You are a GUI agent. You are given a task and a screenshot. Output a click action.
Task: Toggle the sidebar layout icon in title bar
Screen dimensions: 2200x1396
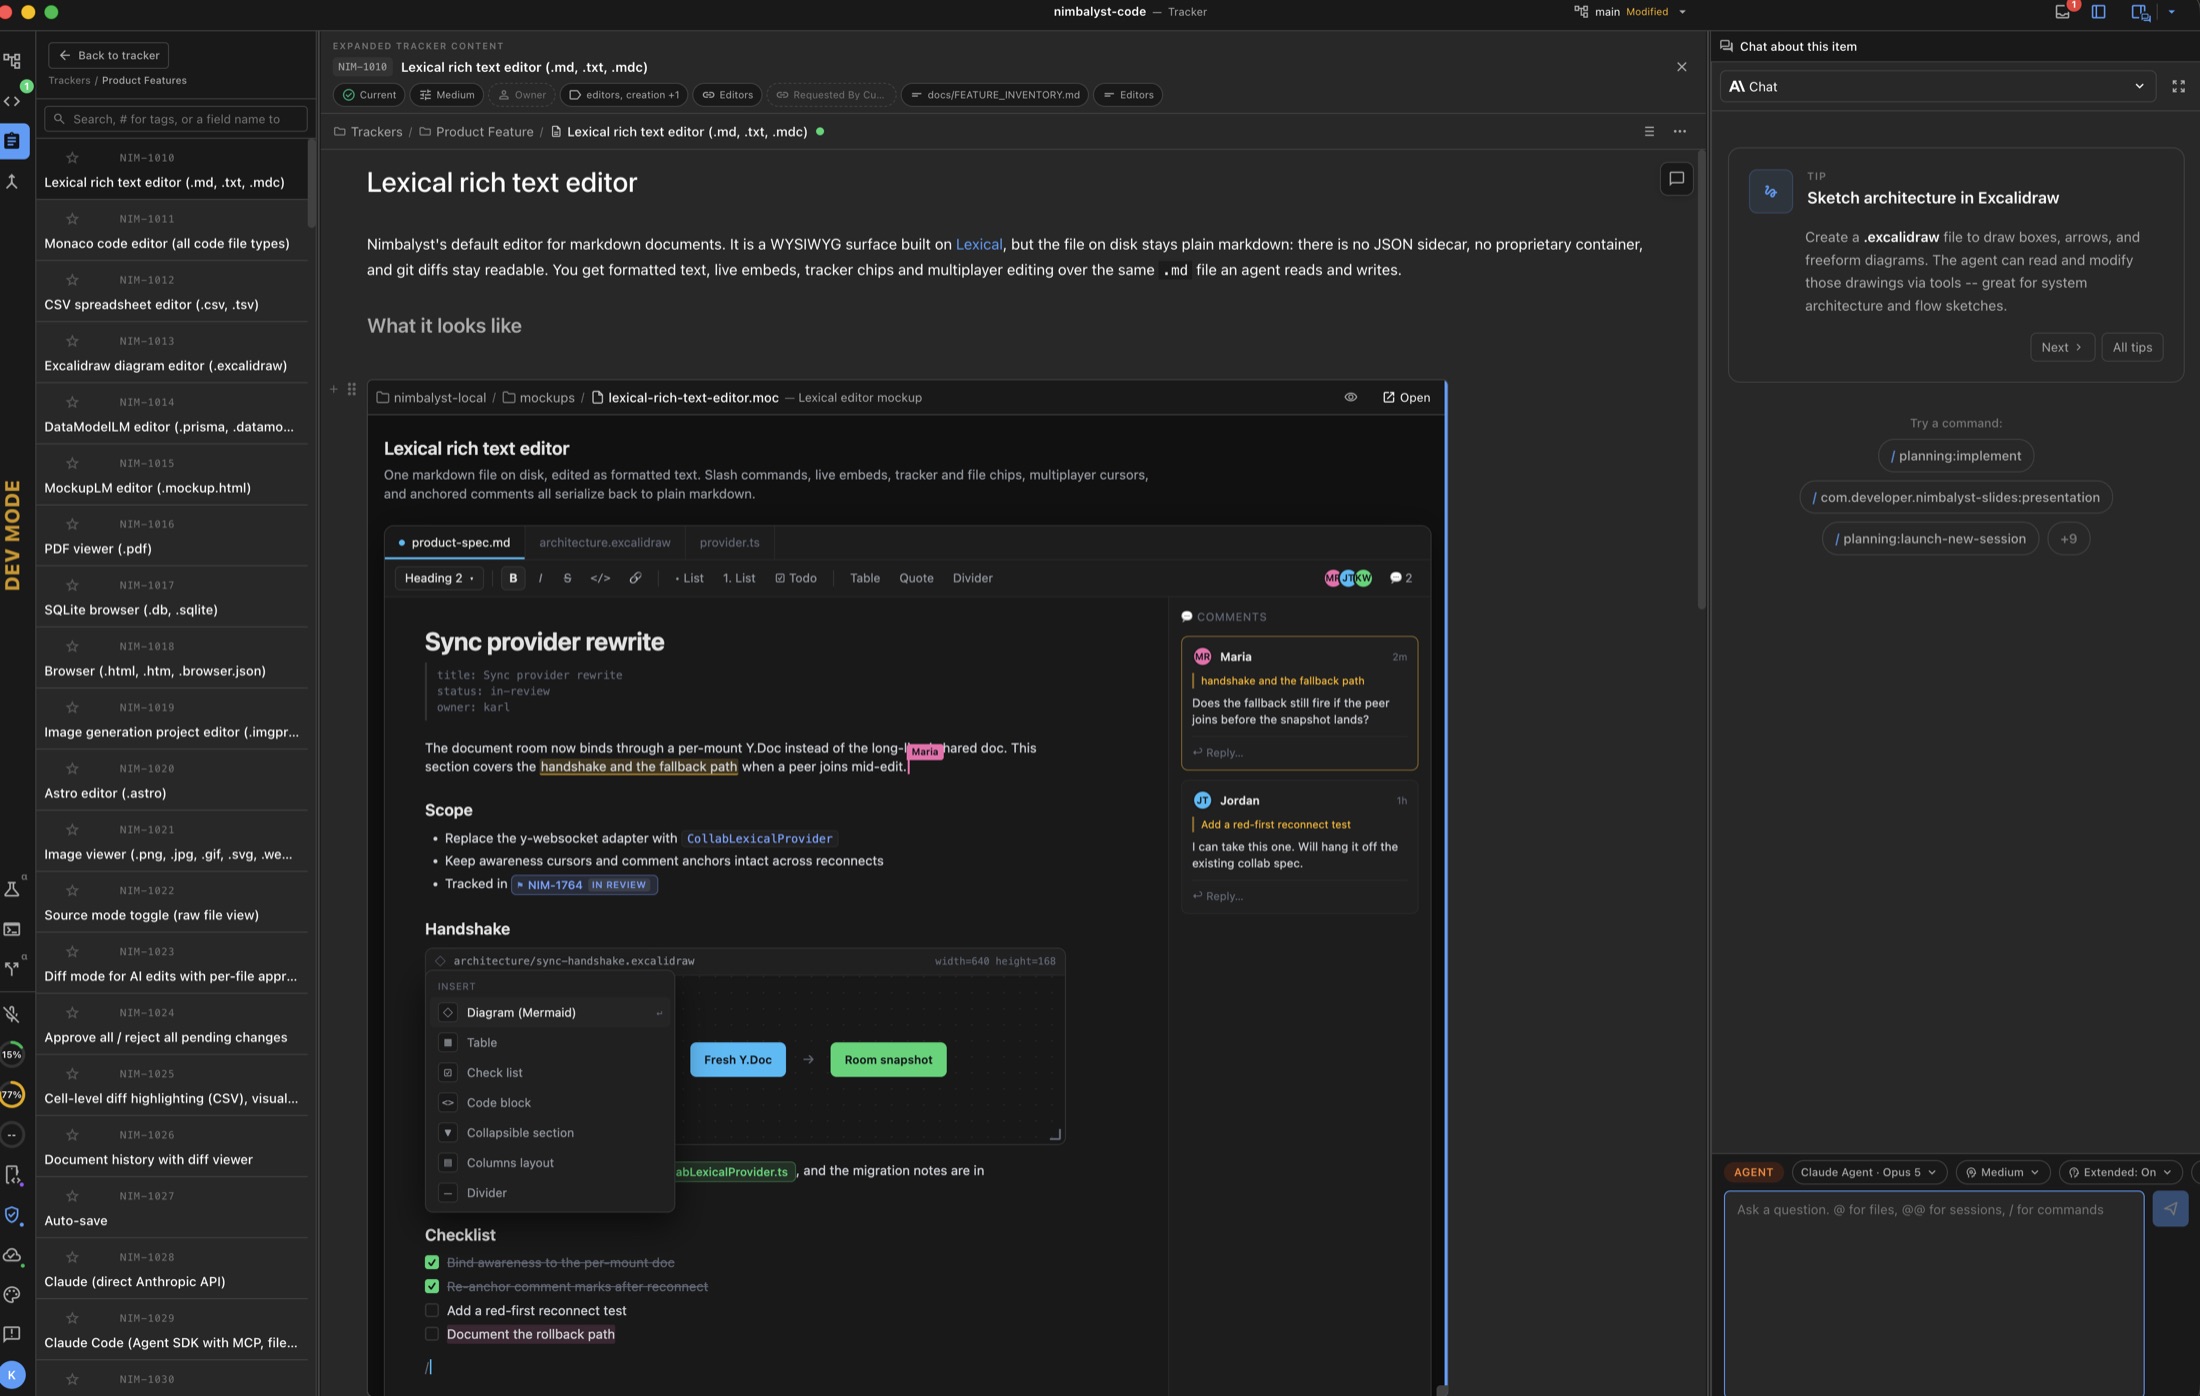(x=2098, y=12)
